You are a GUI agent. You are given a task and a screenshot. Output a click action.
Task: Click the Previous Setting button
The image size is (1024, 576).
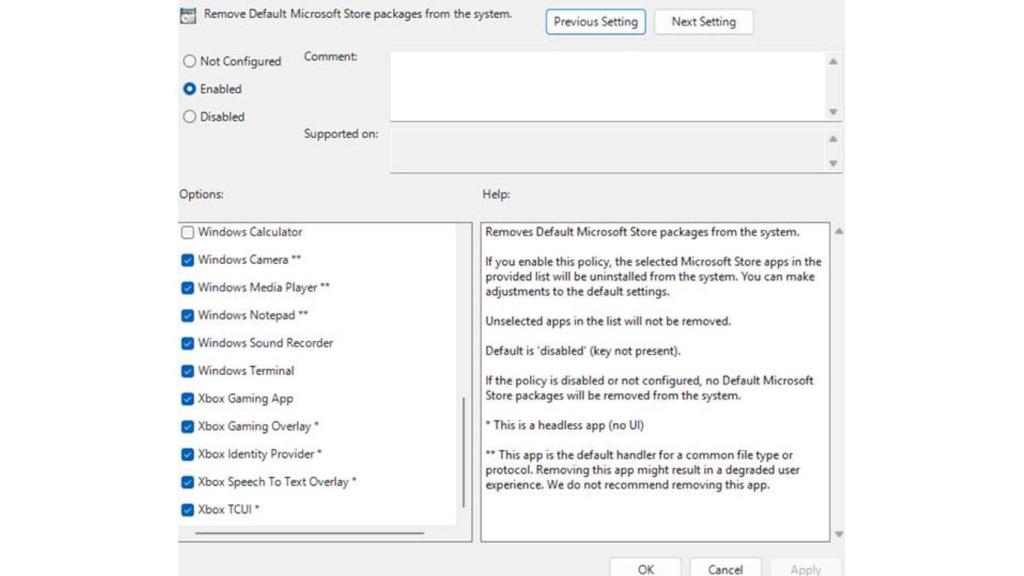[595, 21]
